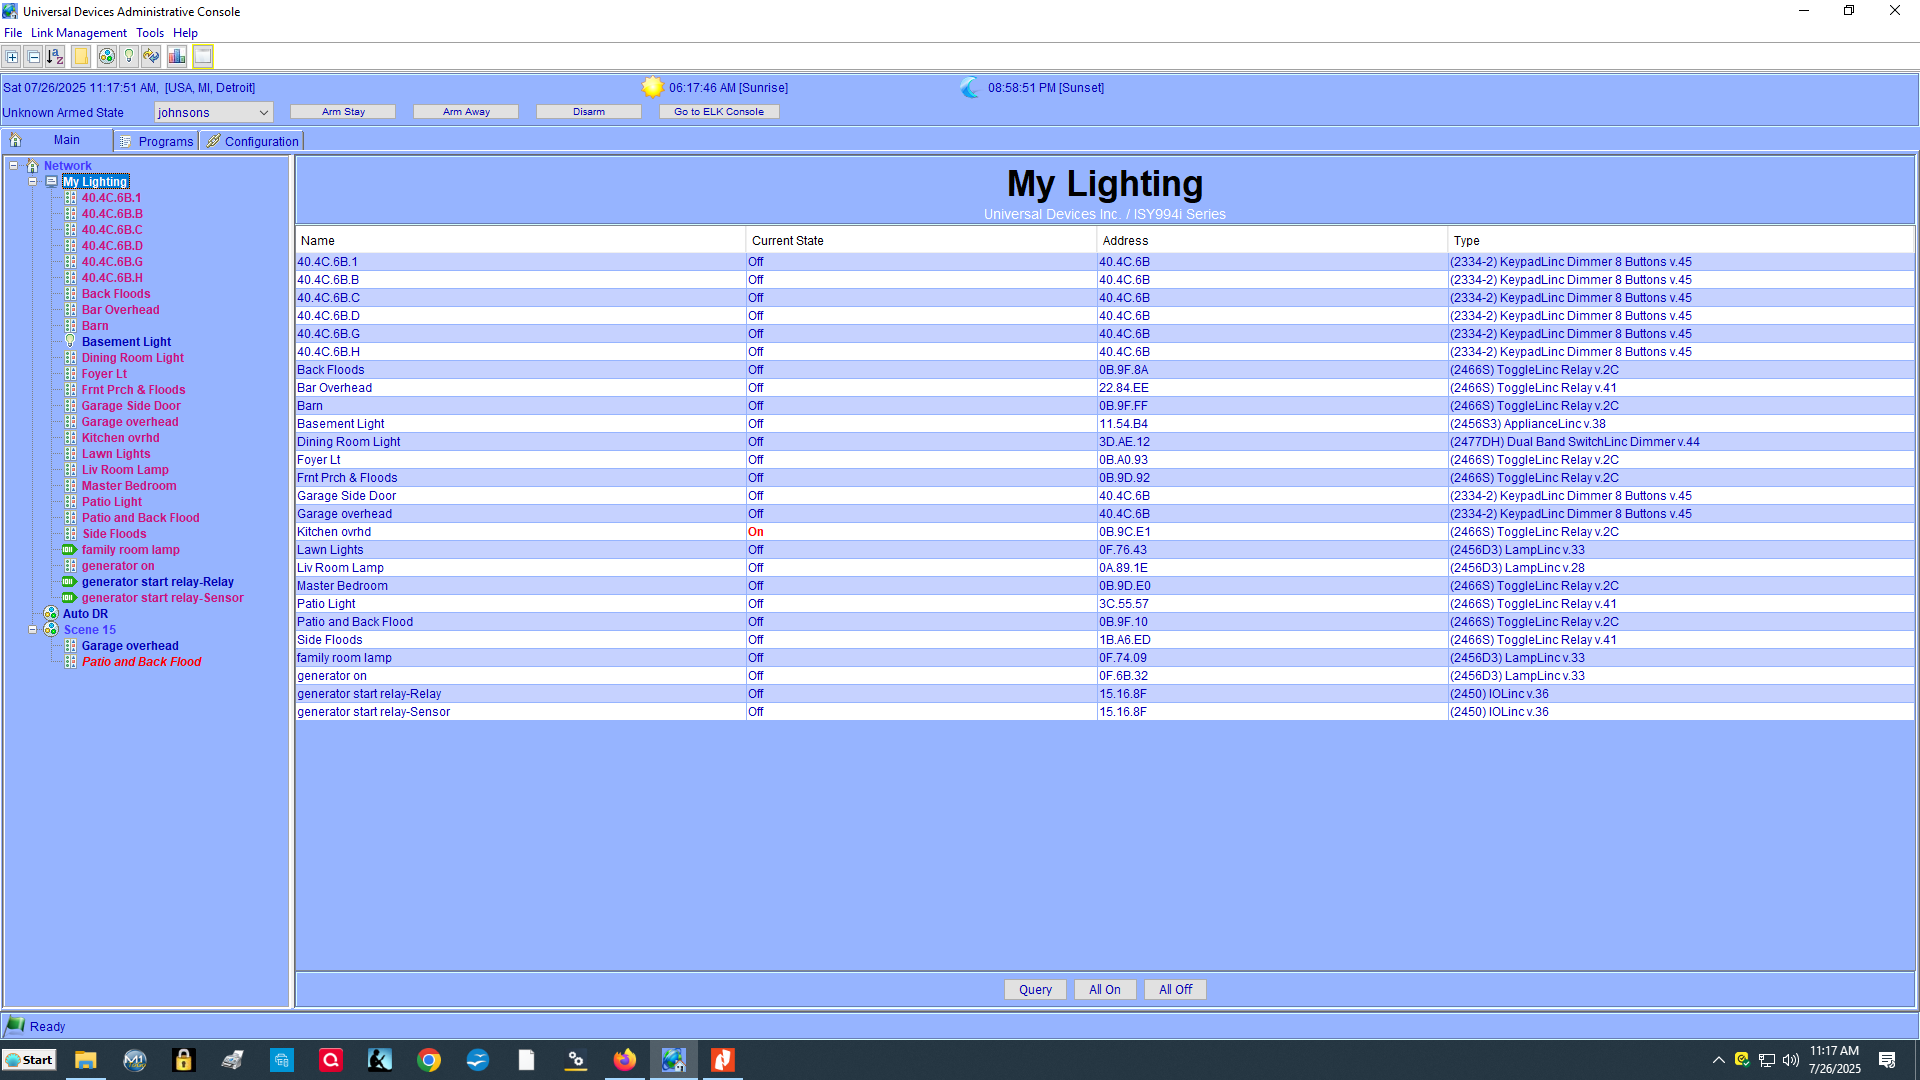
Task: Click the green icon beside family room lamp
Action: coord(69,550)
